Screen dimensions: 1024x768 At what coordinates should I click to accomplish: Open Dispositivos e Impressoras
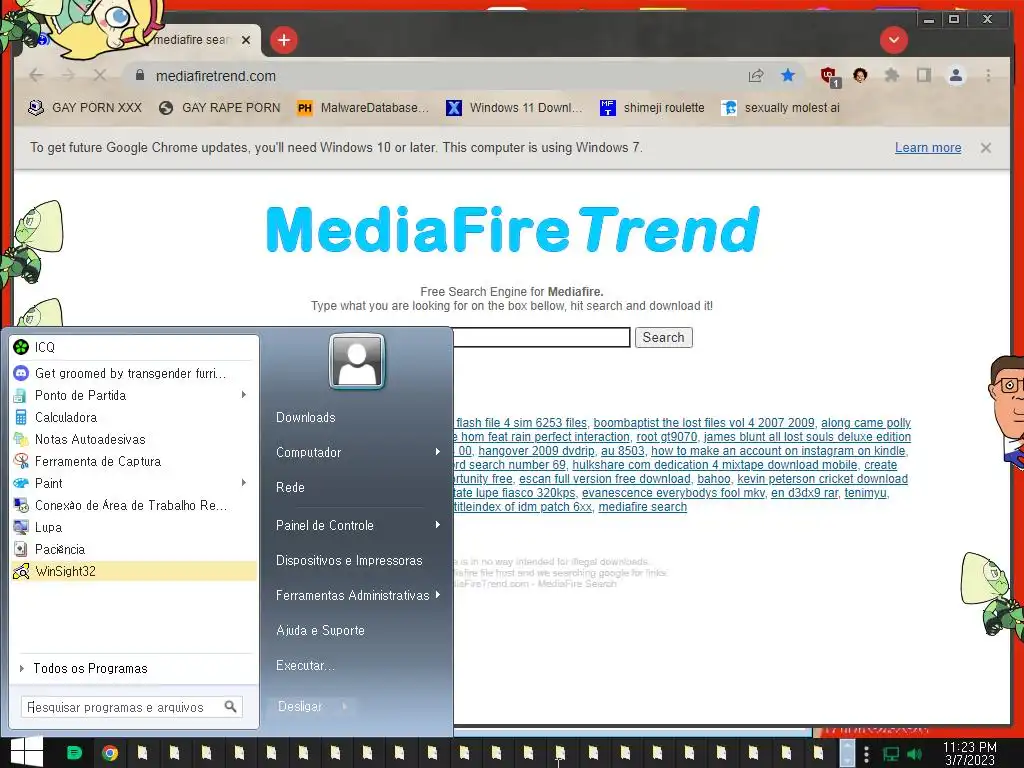click(x=349, y=560)
